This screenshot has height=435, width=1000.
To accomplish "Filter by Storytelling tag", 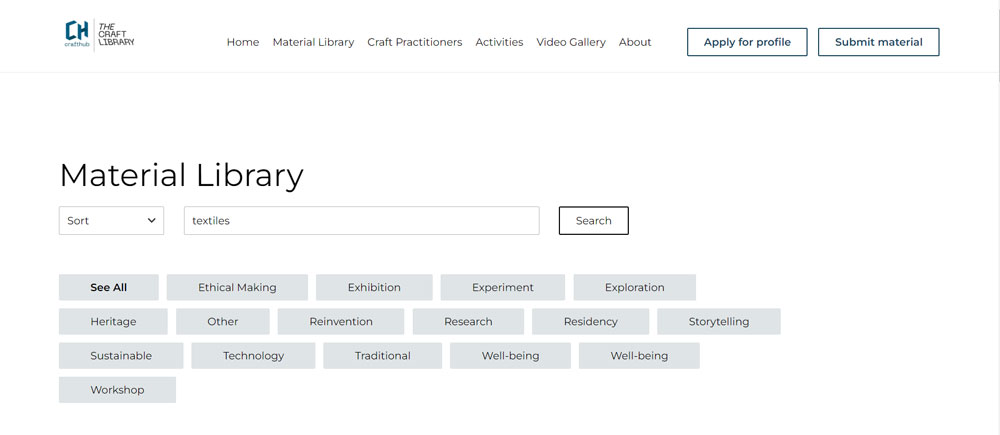I will point(718,322).
